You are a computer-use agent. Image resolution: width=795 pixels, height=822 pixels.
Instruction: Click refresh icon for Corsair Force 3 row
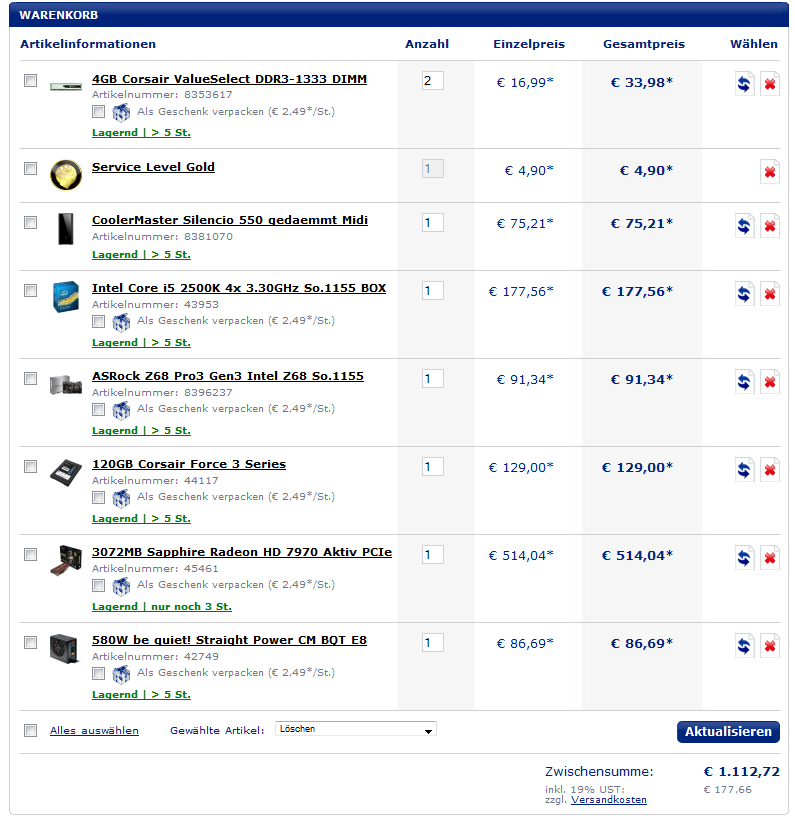click(744, 470)
